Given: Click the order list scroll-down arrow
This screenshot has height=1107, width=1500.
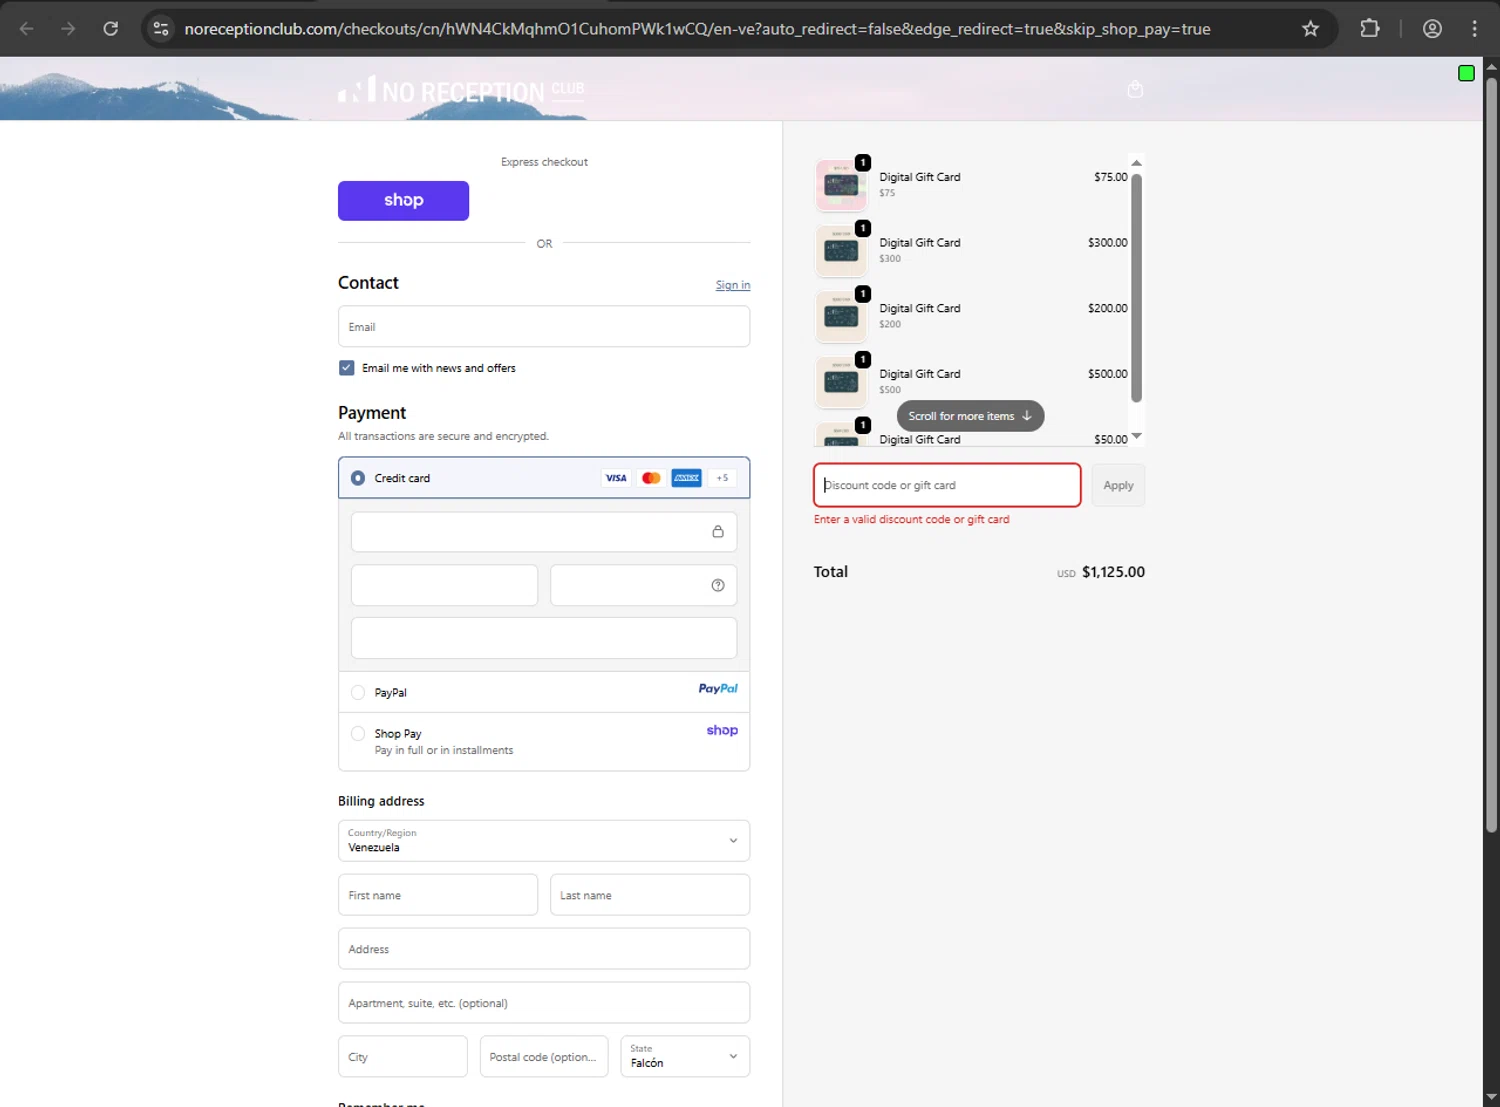Looking at the screenshot, I should click(x=1136, y=436).
